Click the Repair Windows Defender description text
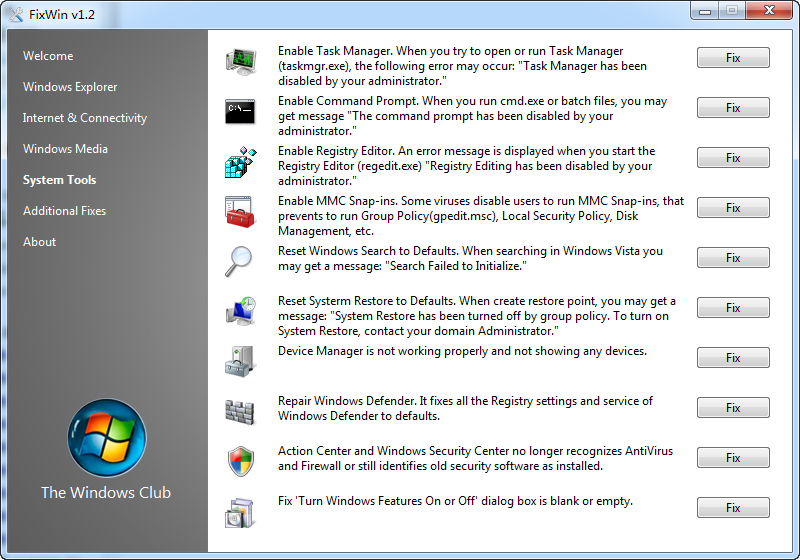Screen dimensions: 800x560 pyautogui.click(x=465, y=408)
